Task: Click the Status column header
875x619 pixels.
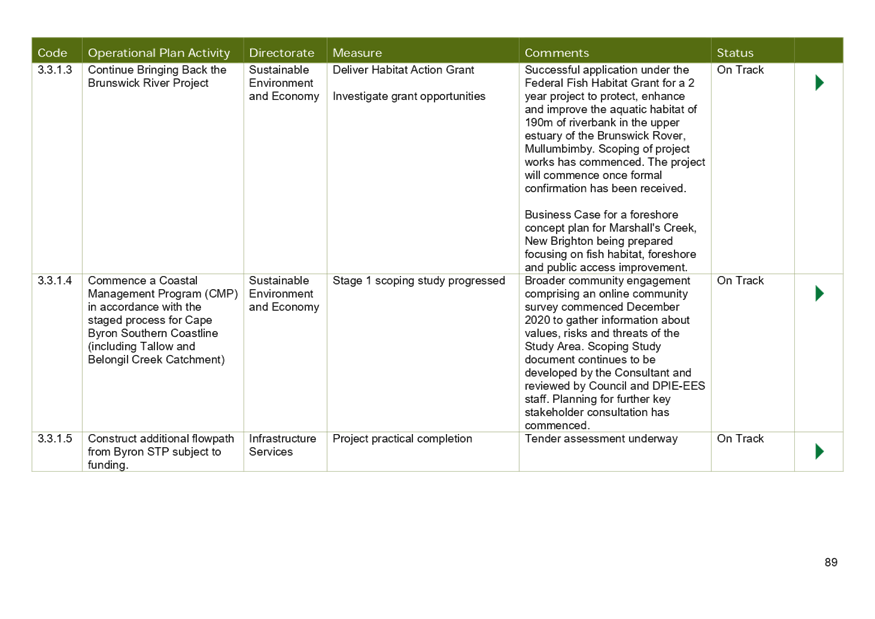Action: (x=735, y=53)
